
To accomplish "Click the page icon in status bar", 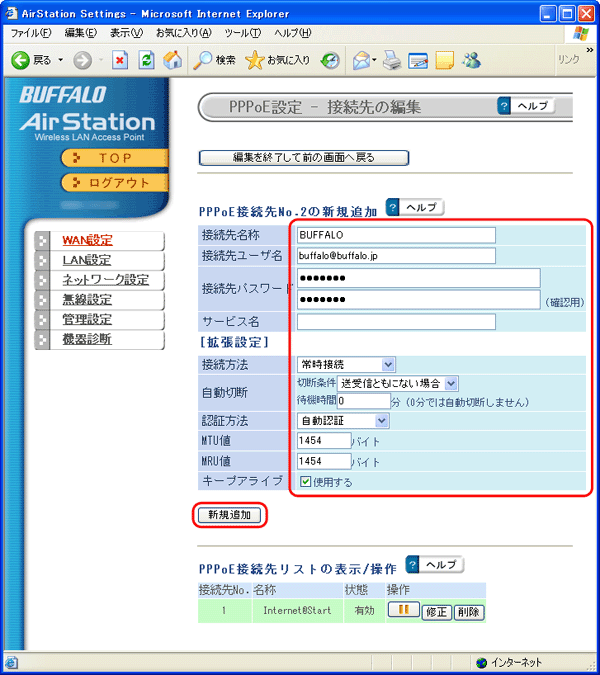I will (11, 663).
